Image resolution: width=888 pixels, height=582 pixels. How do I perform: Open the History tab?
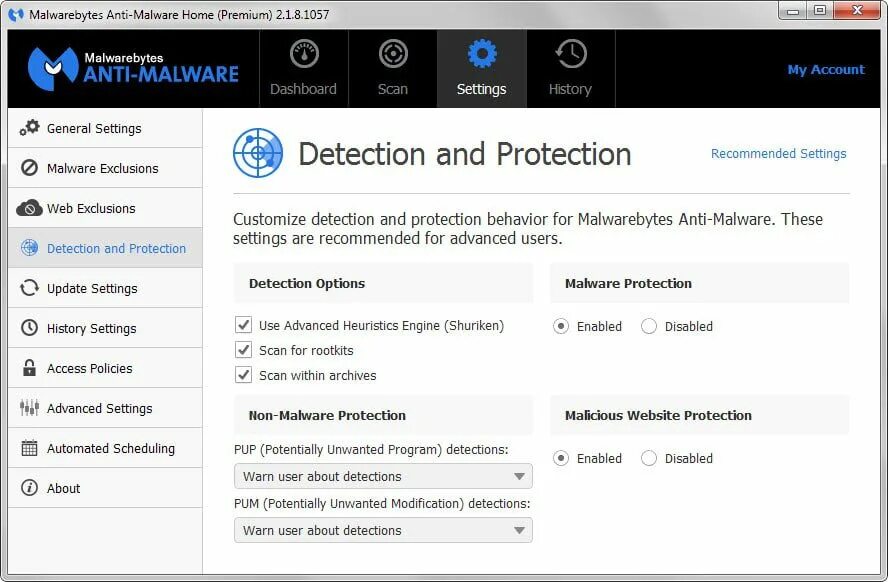[x=570, y=67]
